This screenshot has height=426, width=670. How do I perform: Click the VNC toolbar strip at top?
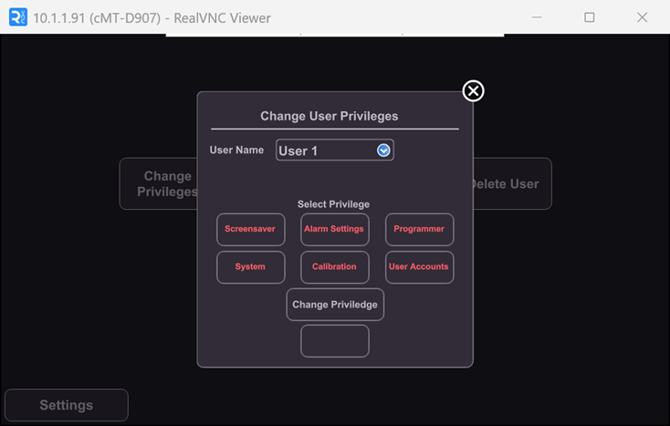point(335,35)
